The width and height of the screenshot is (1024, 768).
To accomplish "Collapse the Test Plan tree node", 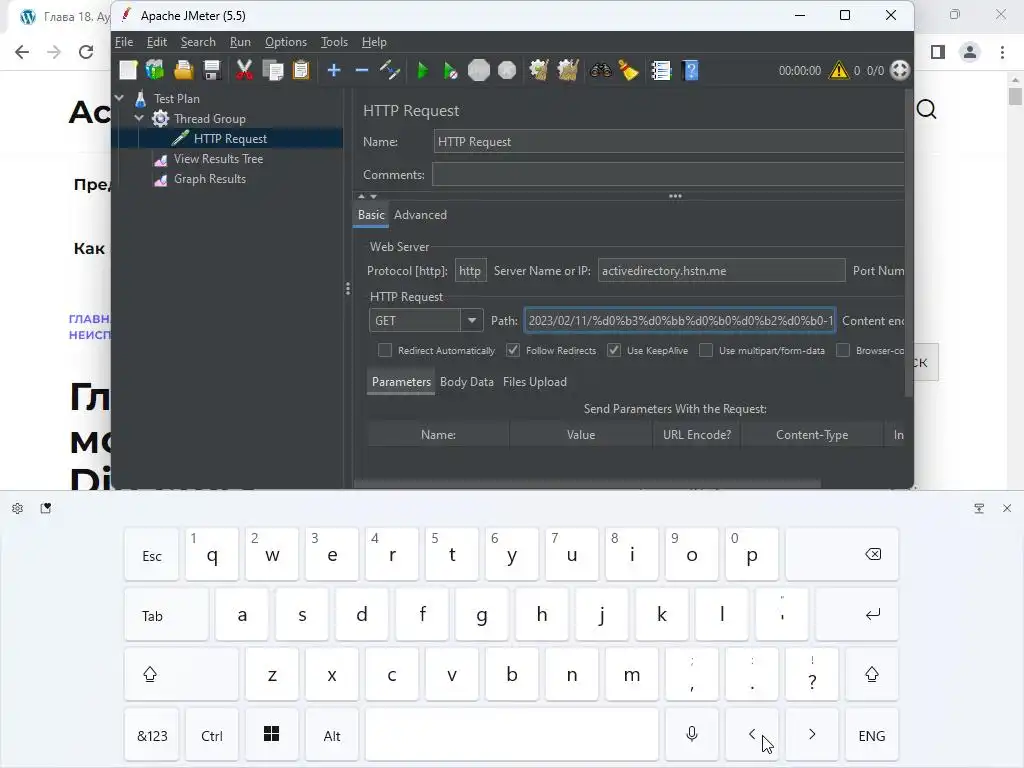I will (120, 98).
